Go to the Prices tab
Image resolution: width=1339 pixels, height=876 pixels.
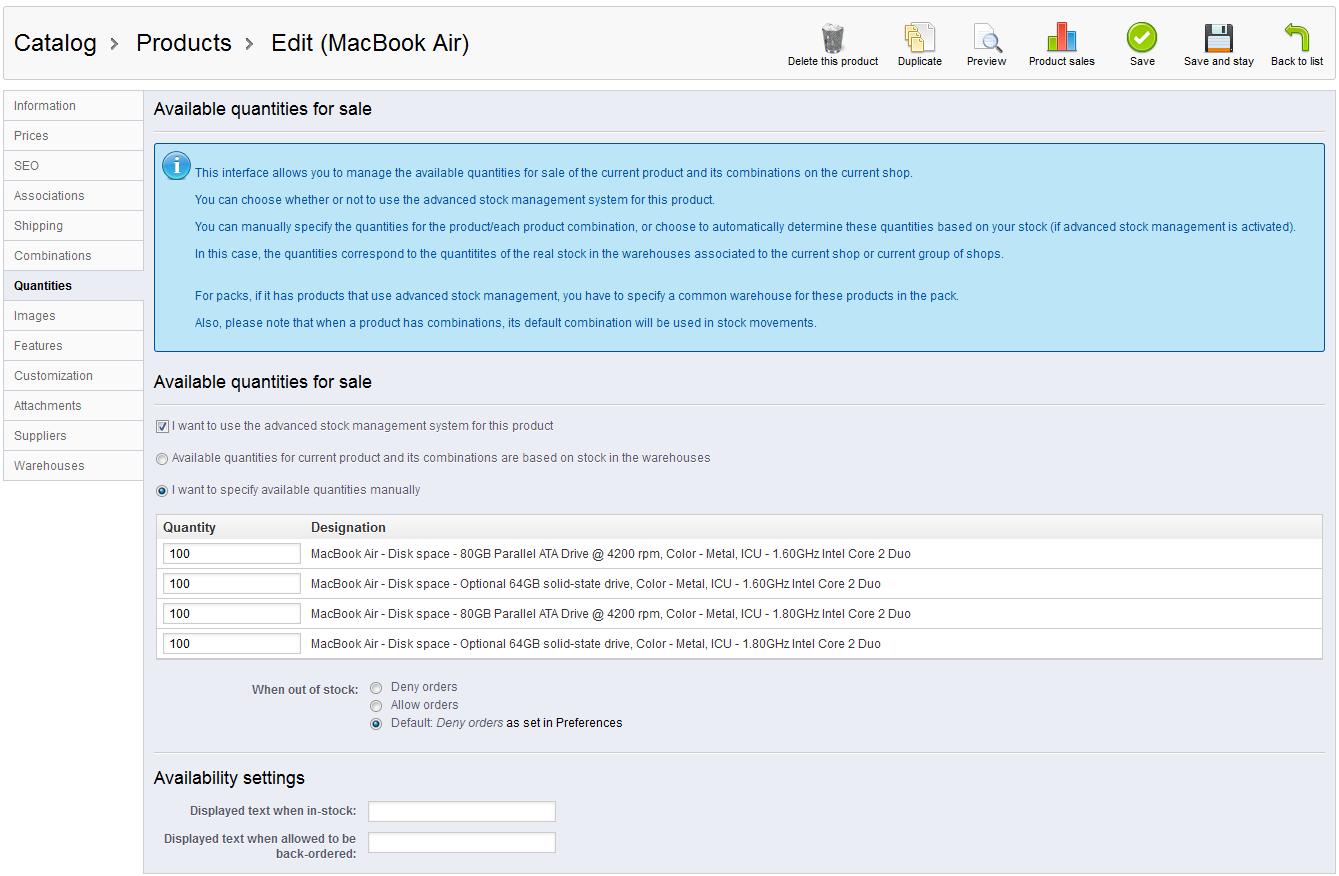tap(31, 136)
